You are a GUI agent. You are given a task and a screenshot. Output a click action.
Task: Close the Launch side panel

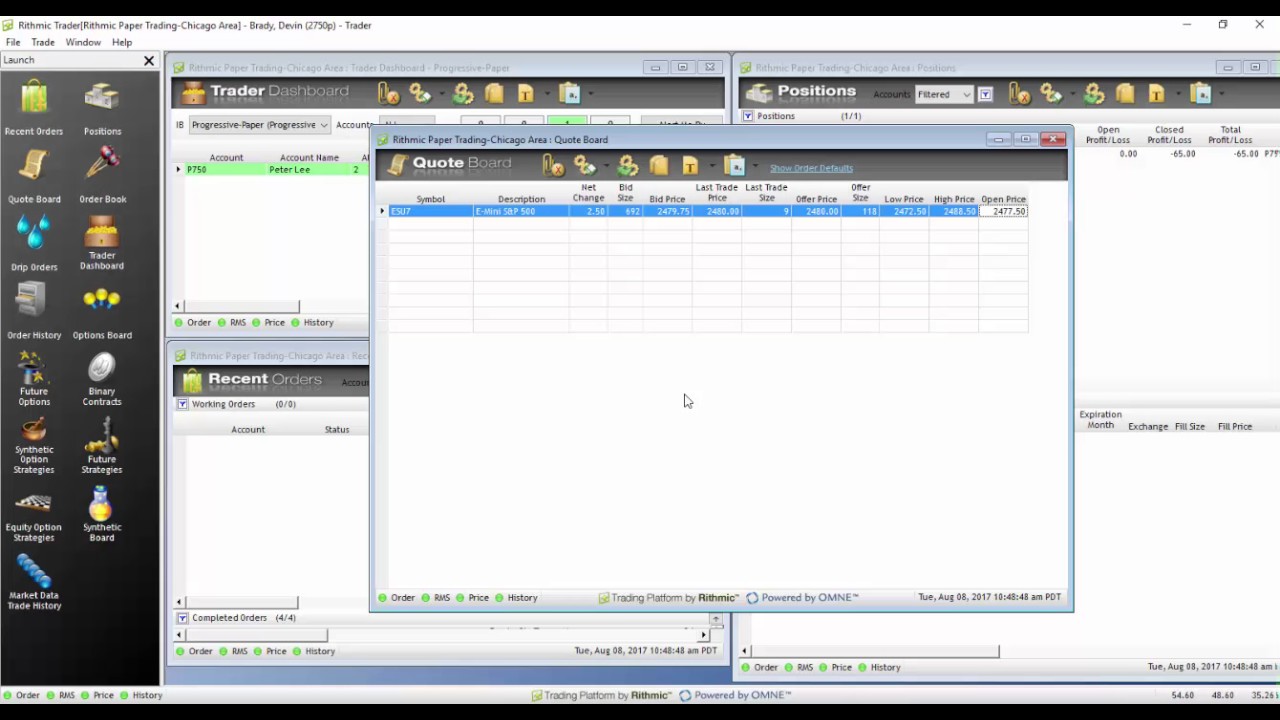(x=149, y=61)
